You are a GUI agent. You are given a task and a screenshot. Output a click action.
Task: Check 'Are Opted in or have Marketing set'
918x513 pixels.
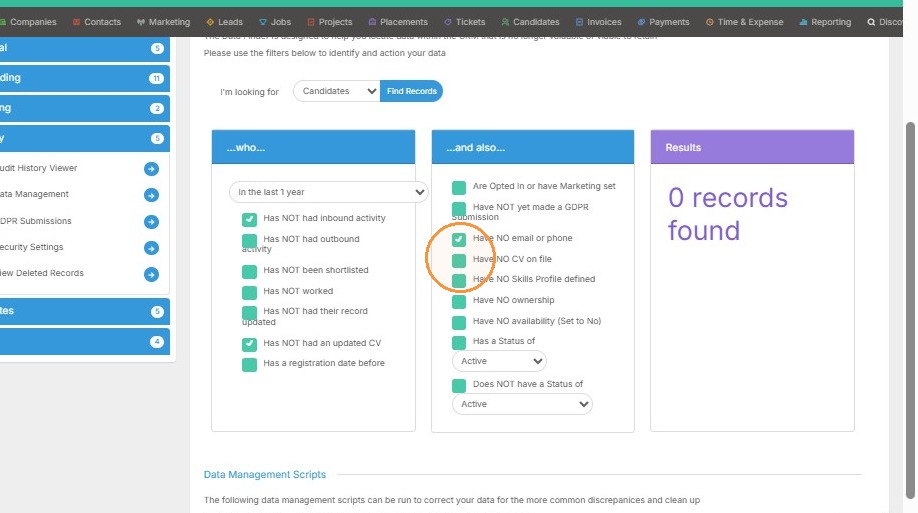[x=459, y=188]
